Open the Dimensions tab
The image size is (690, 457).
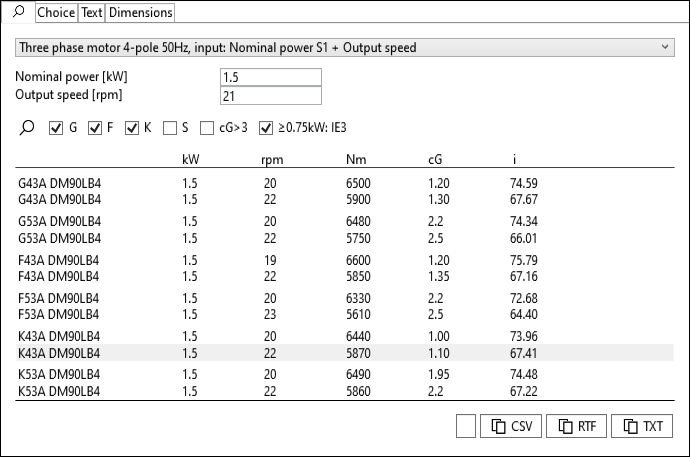coord(140,13)
